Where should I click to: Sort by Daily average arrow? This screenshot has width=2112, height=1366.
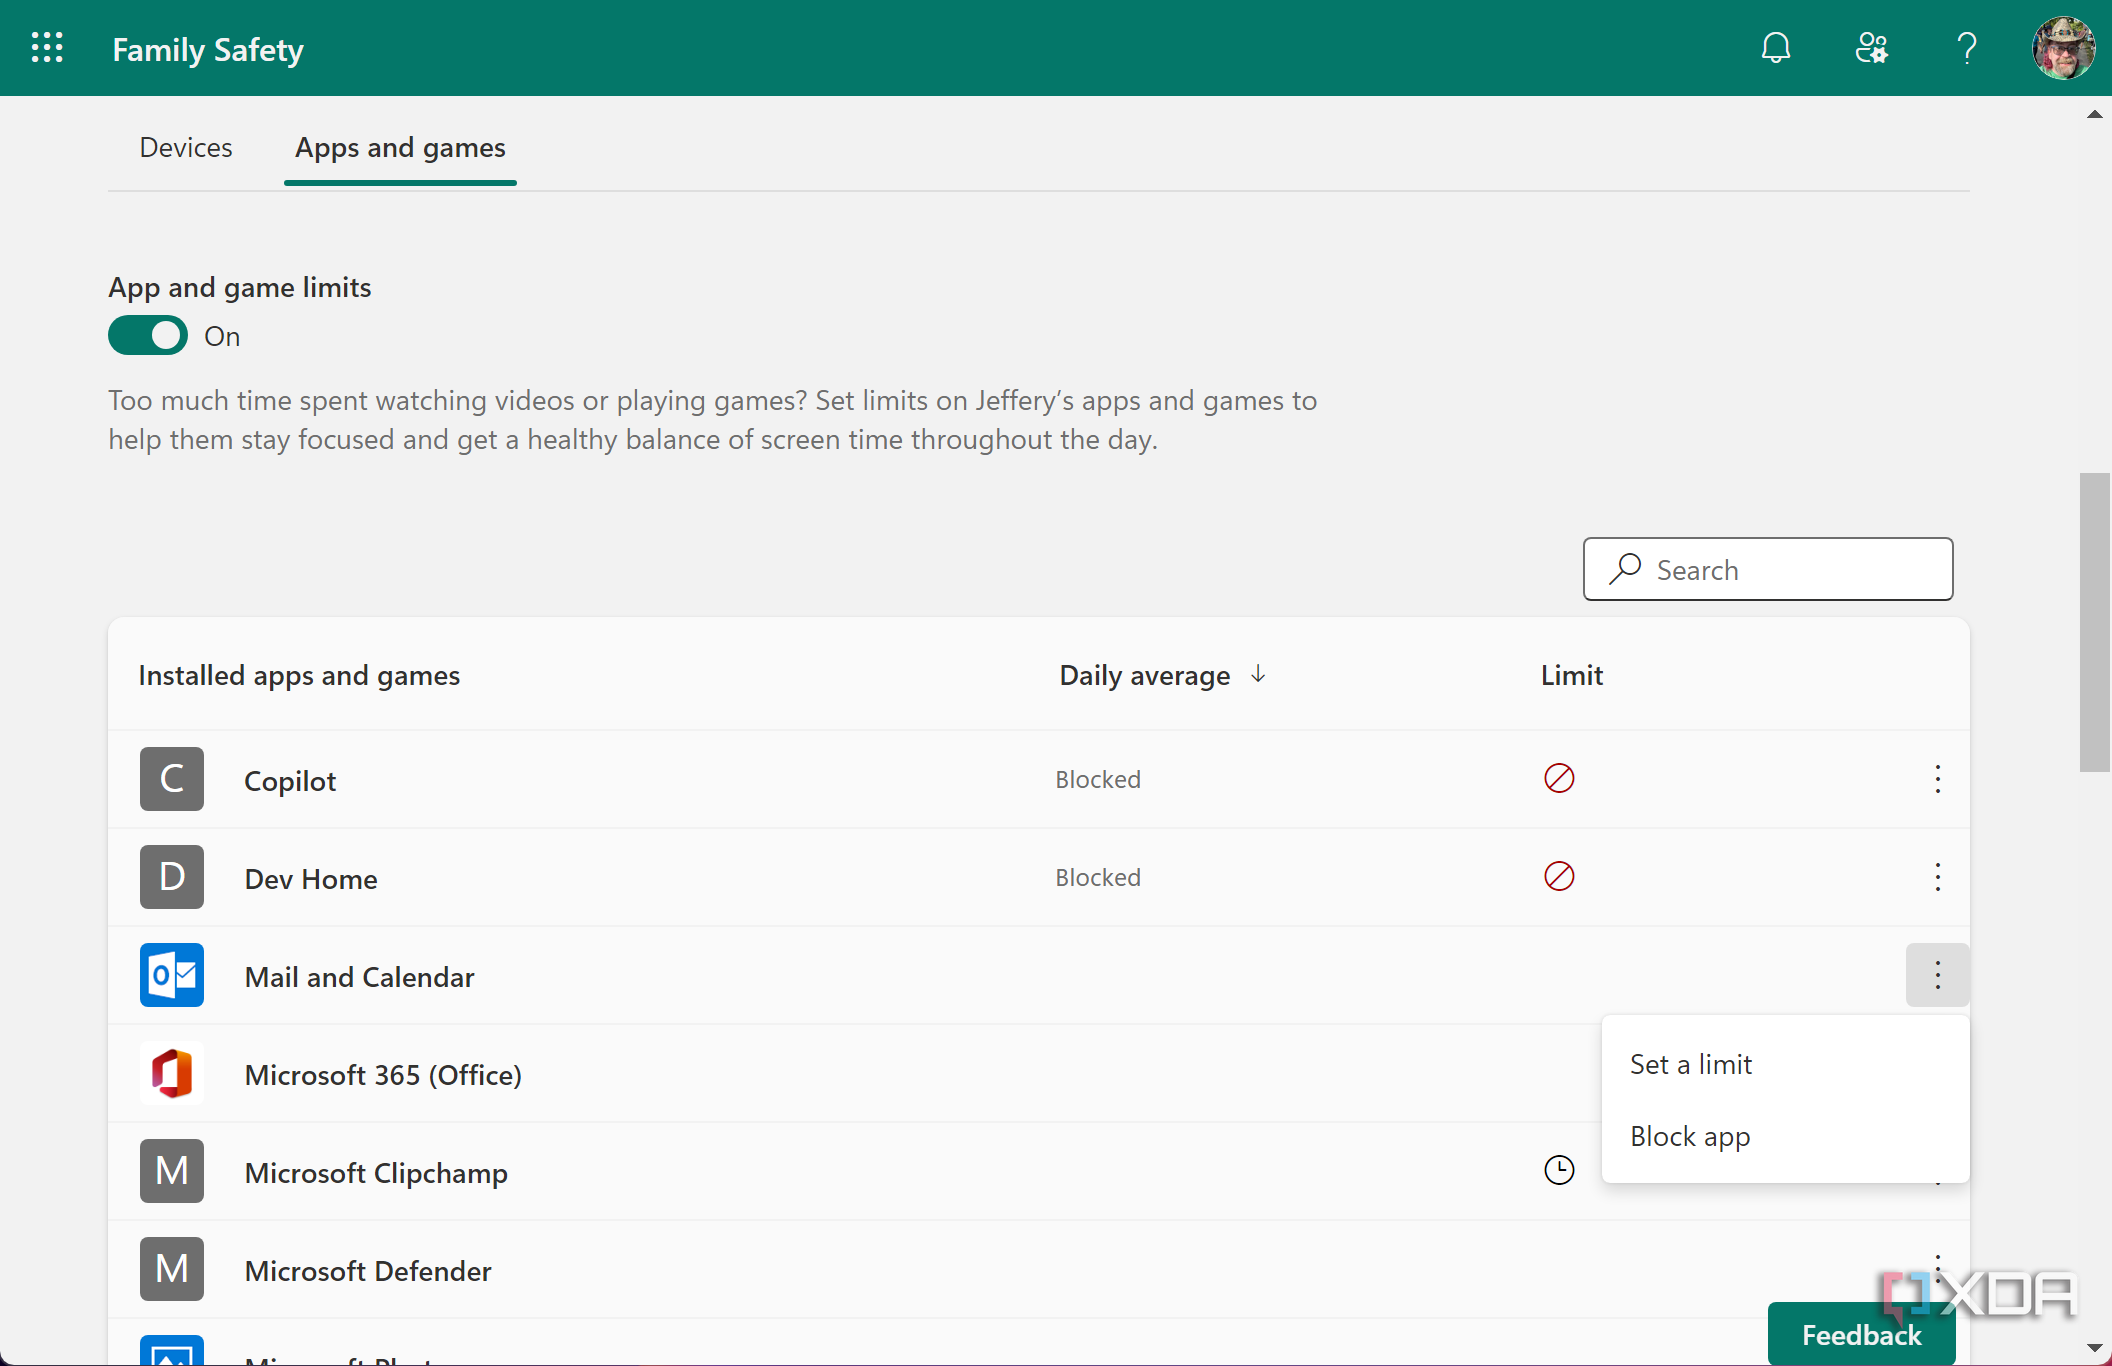(1258, 675)
